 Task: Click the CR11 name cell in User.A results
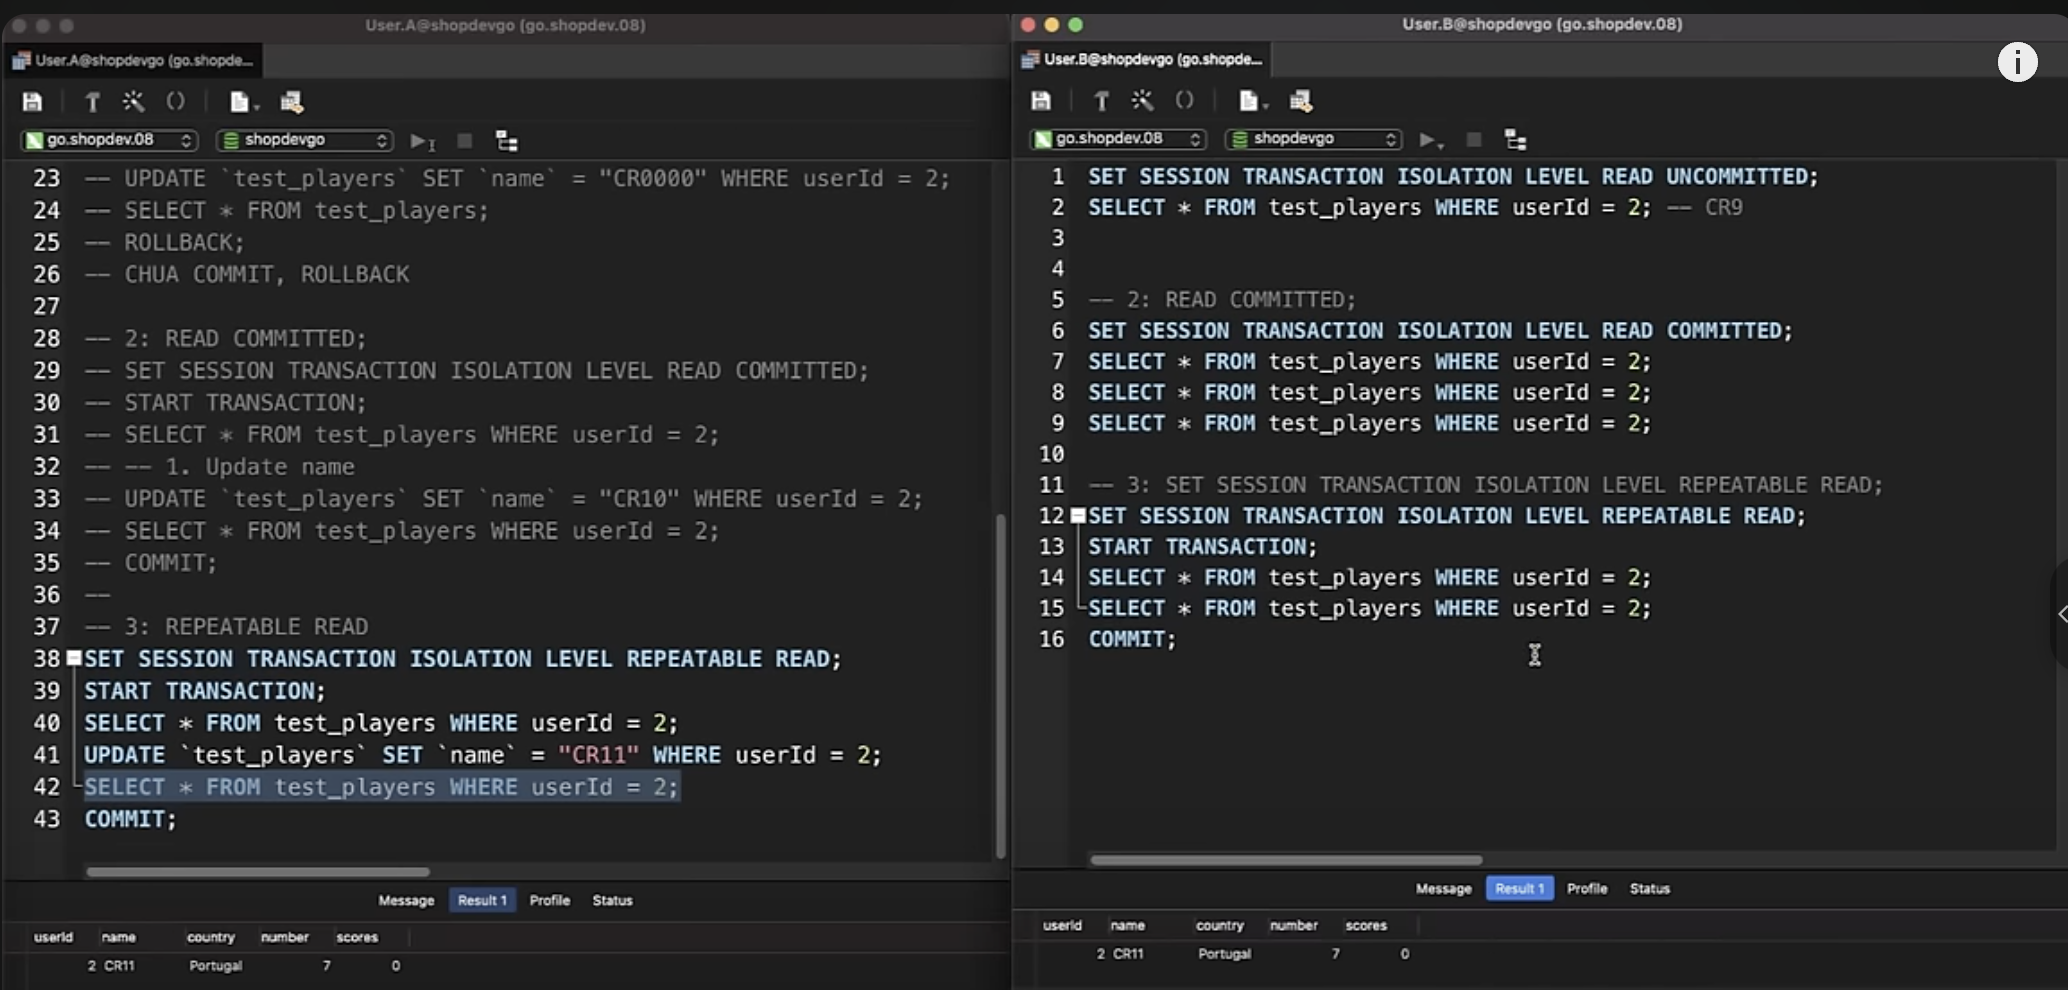(x=119, y=966)
